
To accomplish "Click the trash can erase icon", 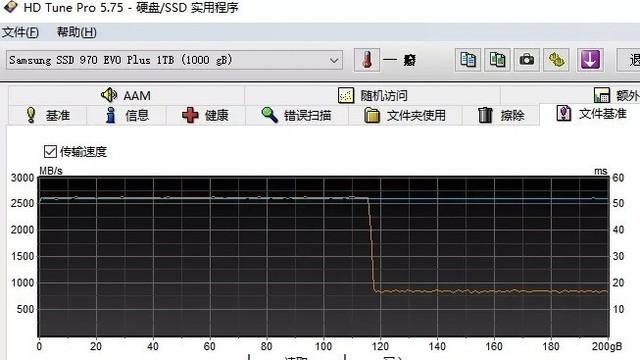I will click(x=485, y=115).
